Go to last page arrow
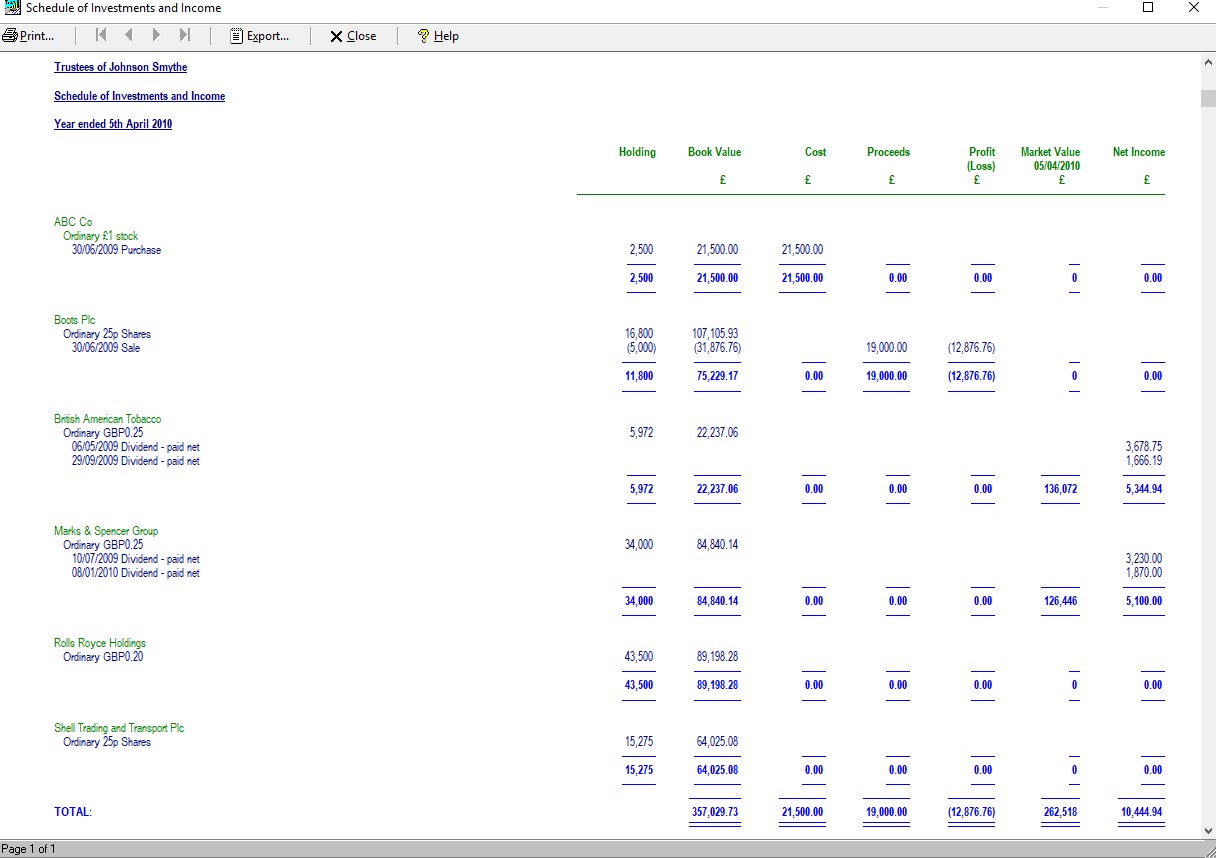Viewport: 1216px width, 858px height. pos(184,36)
